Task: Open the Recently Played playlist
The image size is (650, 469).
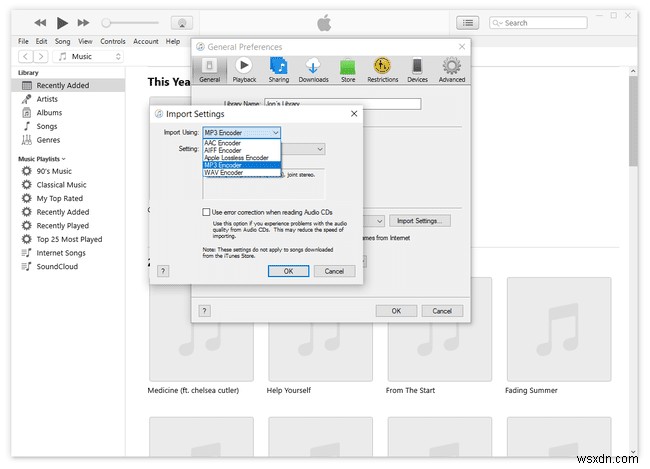Action: (x=68, y=226)
